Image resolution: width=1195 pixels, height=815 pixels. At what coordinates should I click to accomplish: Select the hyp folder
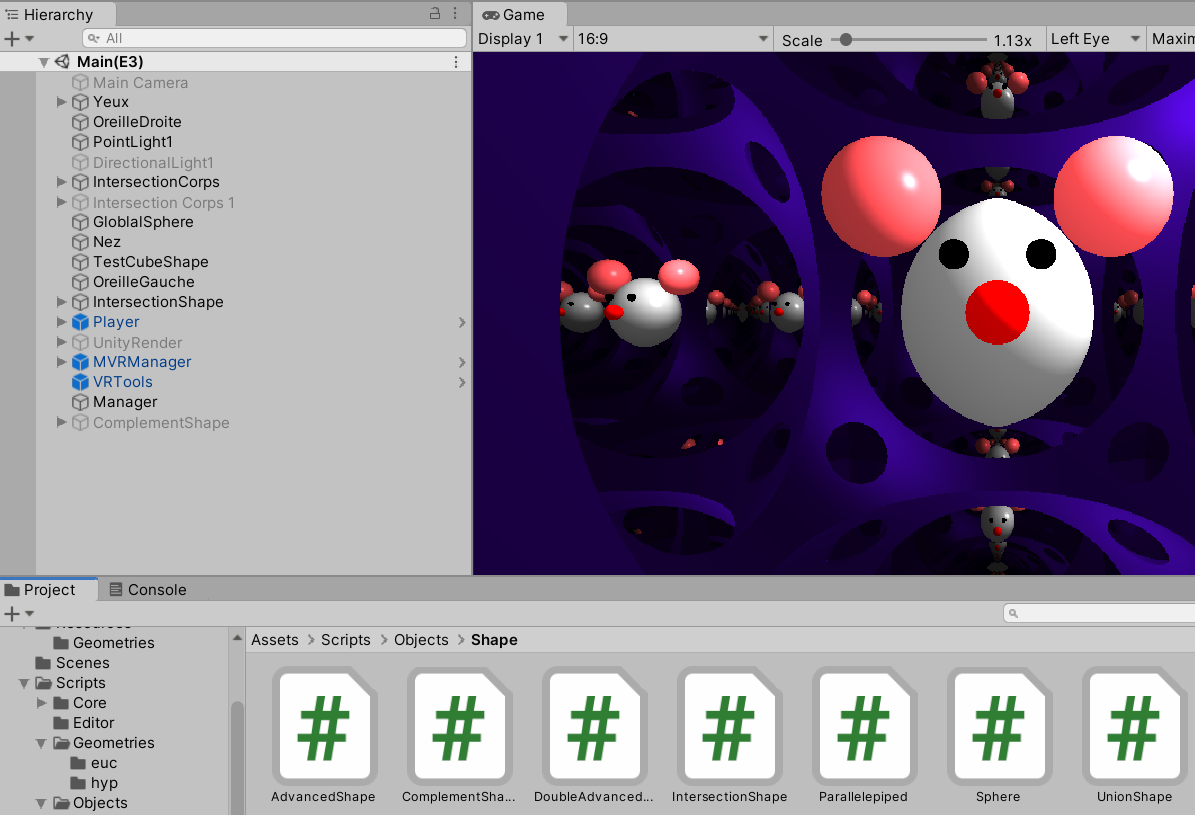pyautogui.click(x=95, y=783)
